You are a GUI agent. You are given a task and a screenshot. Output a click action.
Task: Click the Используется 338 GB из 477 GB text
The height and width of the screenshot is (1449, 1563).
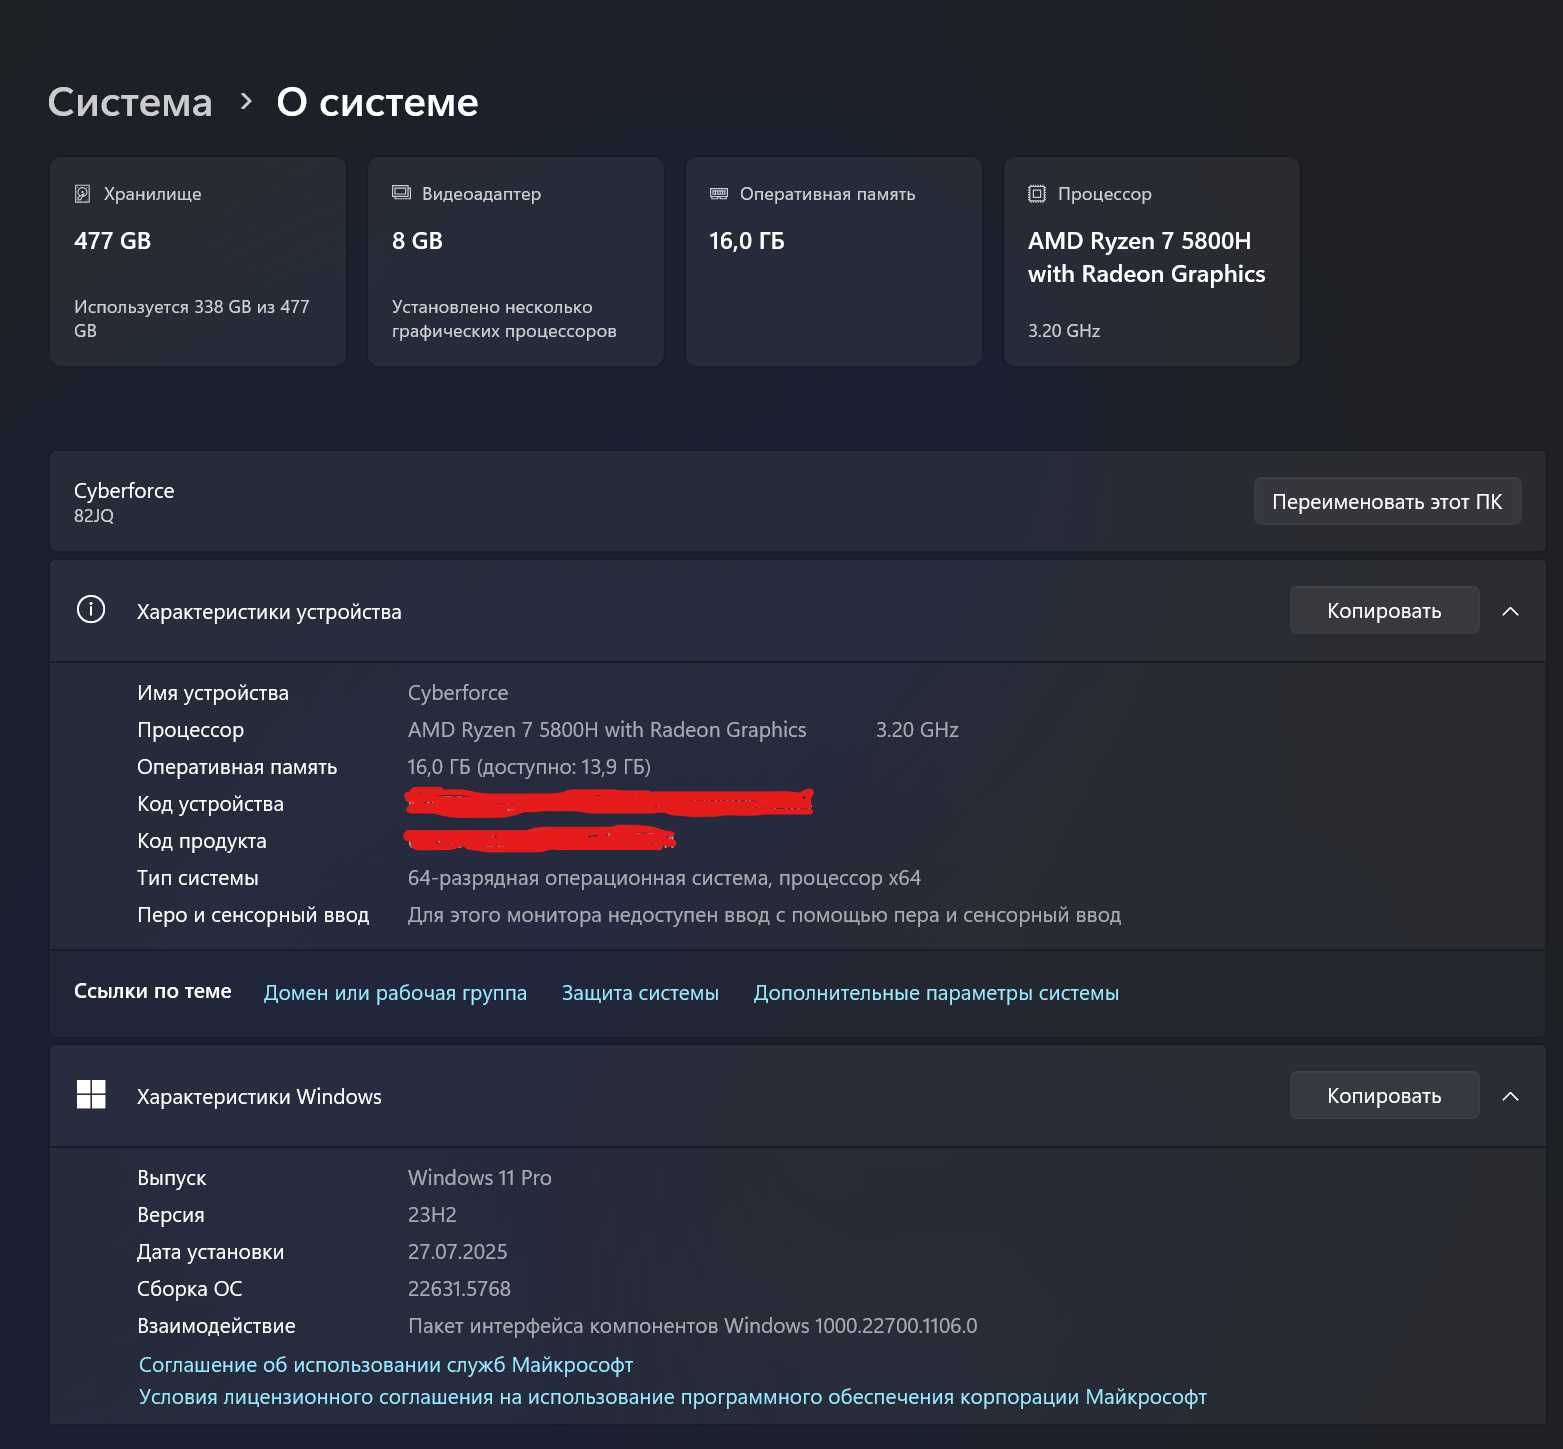coord(192,318)
